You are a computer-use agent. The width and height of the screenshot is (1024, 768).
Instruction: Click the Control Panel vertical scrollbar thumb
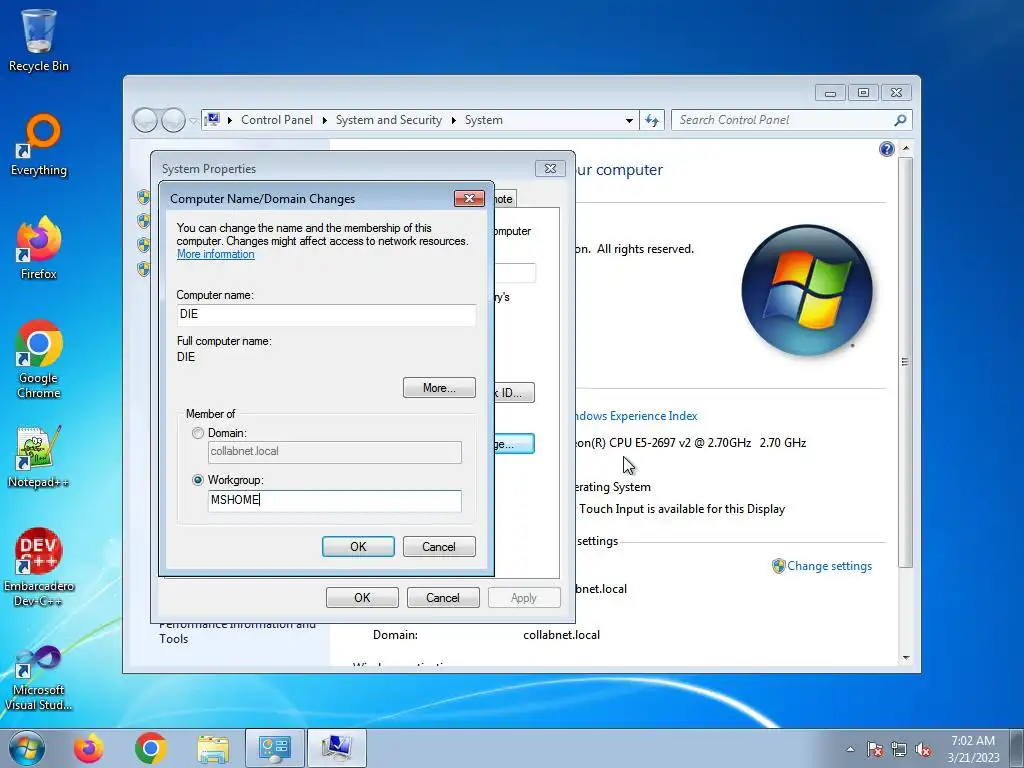[x=905, y=361]
